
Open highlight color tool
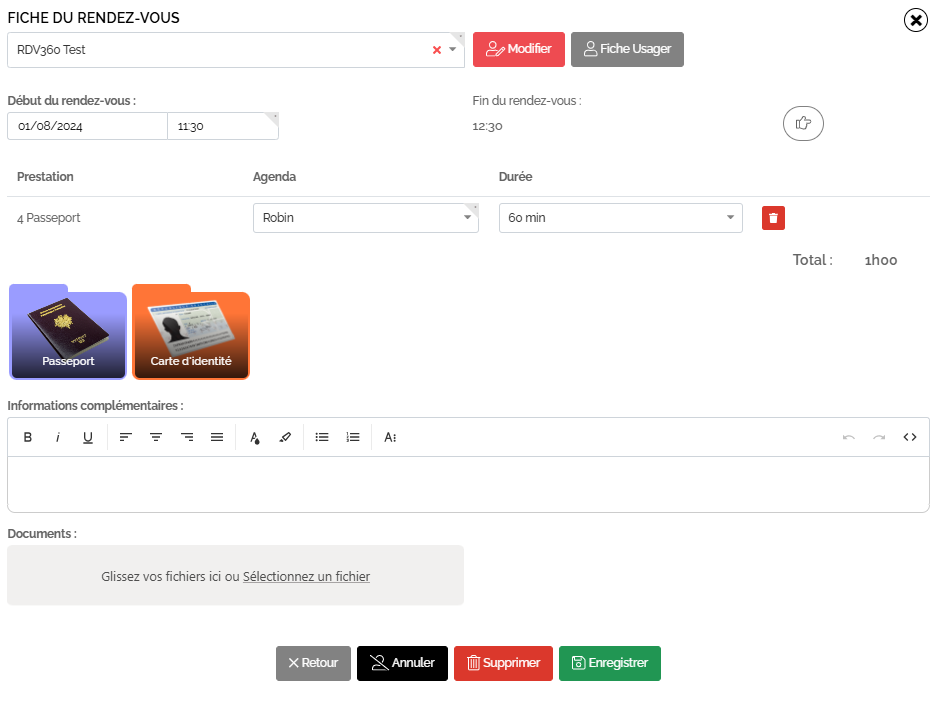285,437
